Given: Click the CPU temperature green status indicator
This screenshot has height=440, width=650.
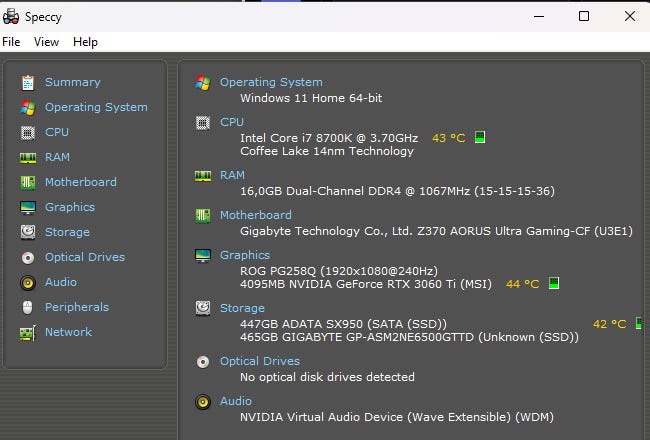Looking at the screenshot, I should pyautogui.click(x=480, y=137).
